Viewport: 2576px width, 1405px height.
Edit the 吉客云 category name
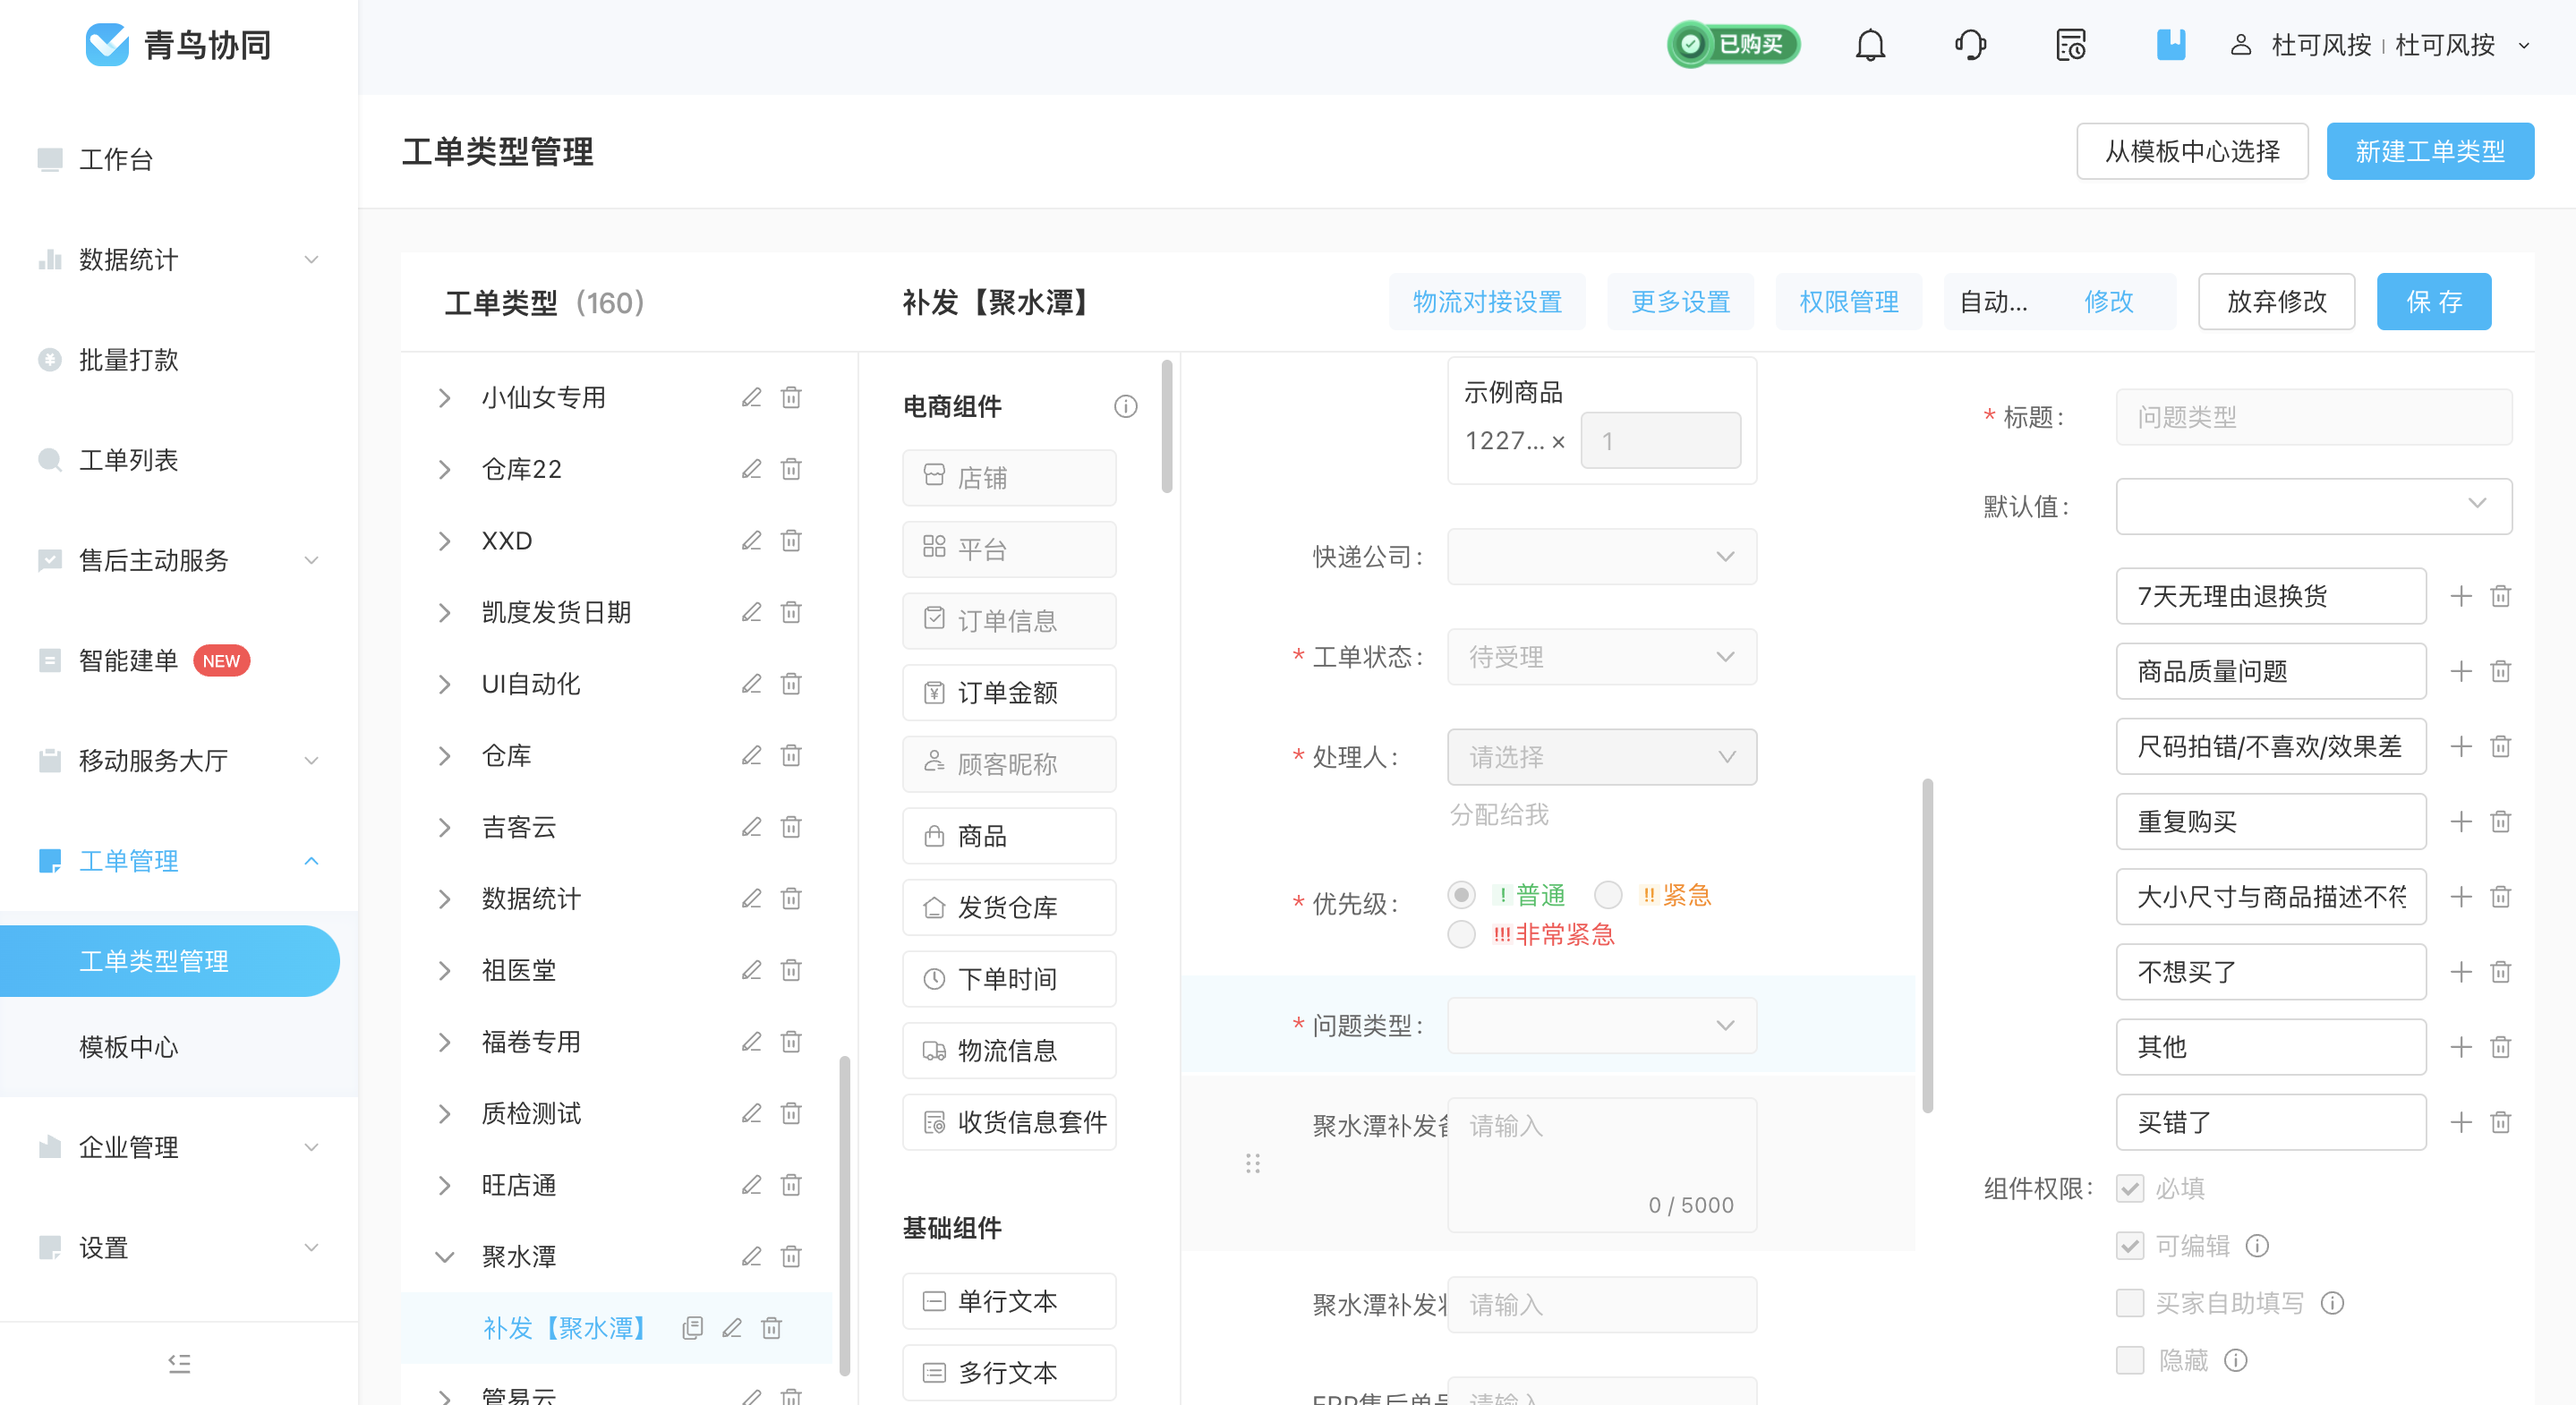click(x=751, y=827)
